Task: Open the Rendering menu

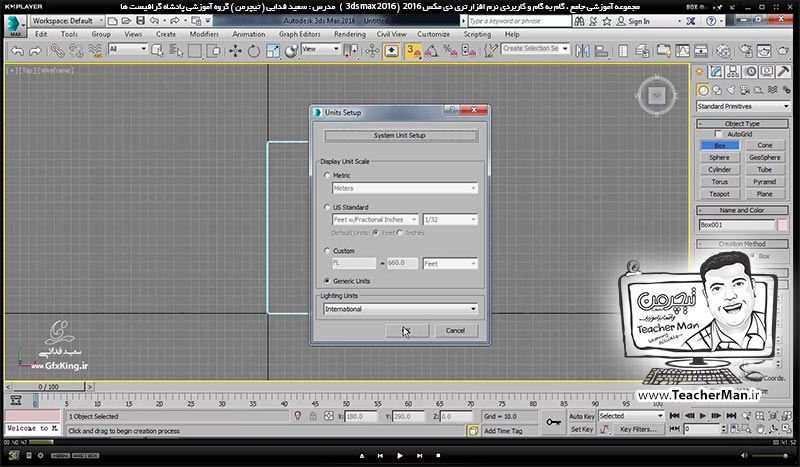Action: pos(349,34)
